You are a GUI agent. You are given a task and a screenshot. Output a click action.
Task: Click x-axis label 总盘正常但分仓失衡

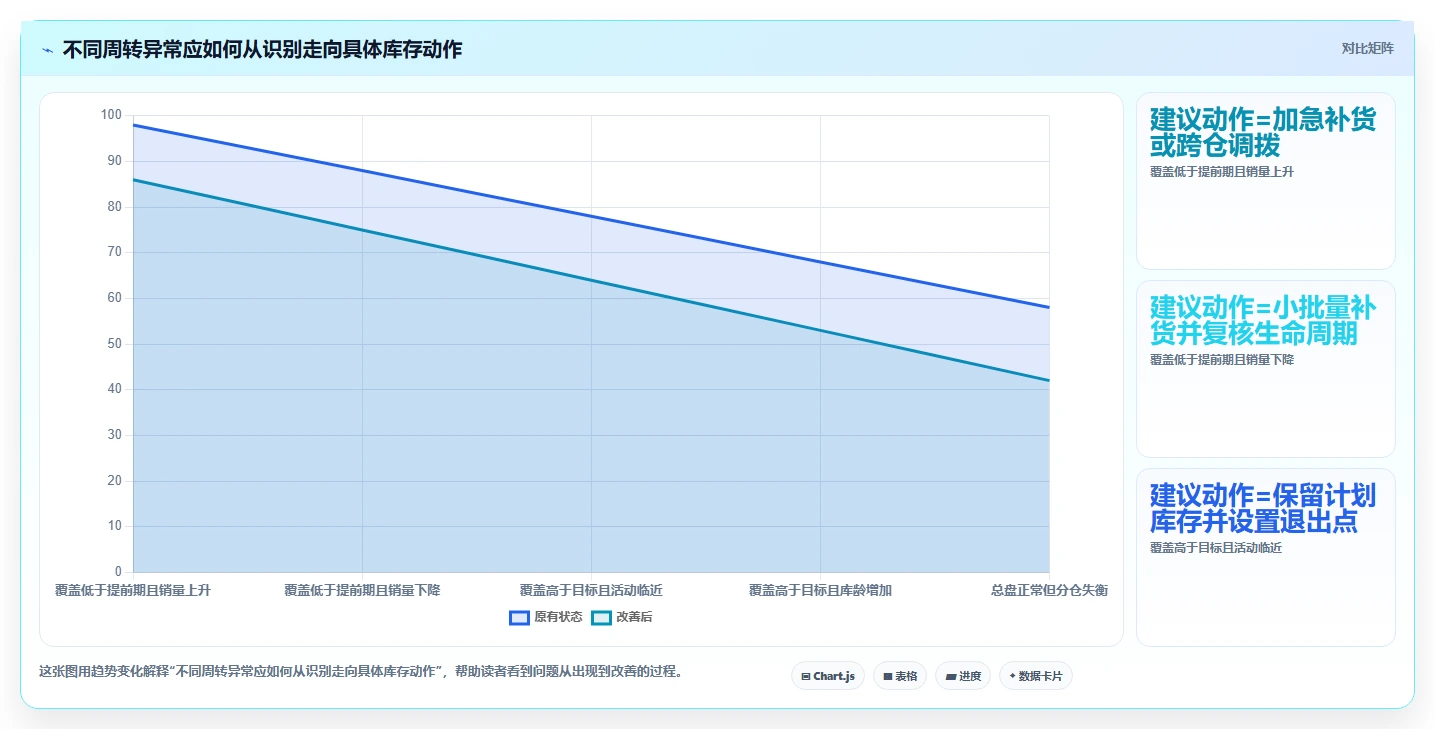(1049, 591)
